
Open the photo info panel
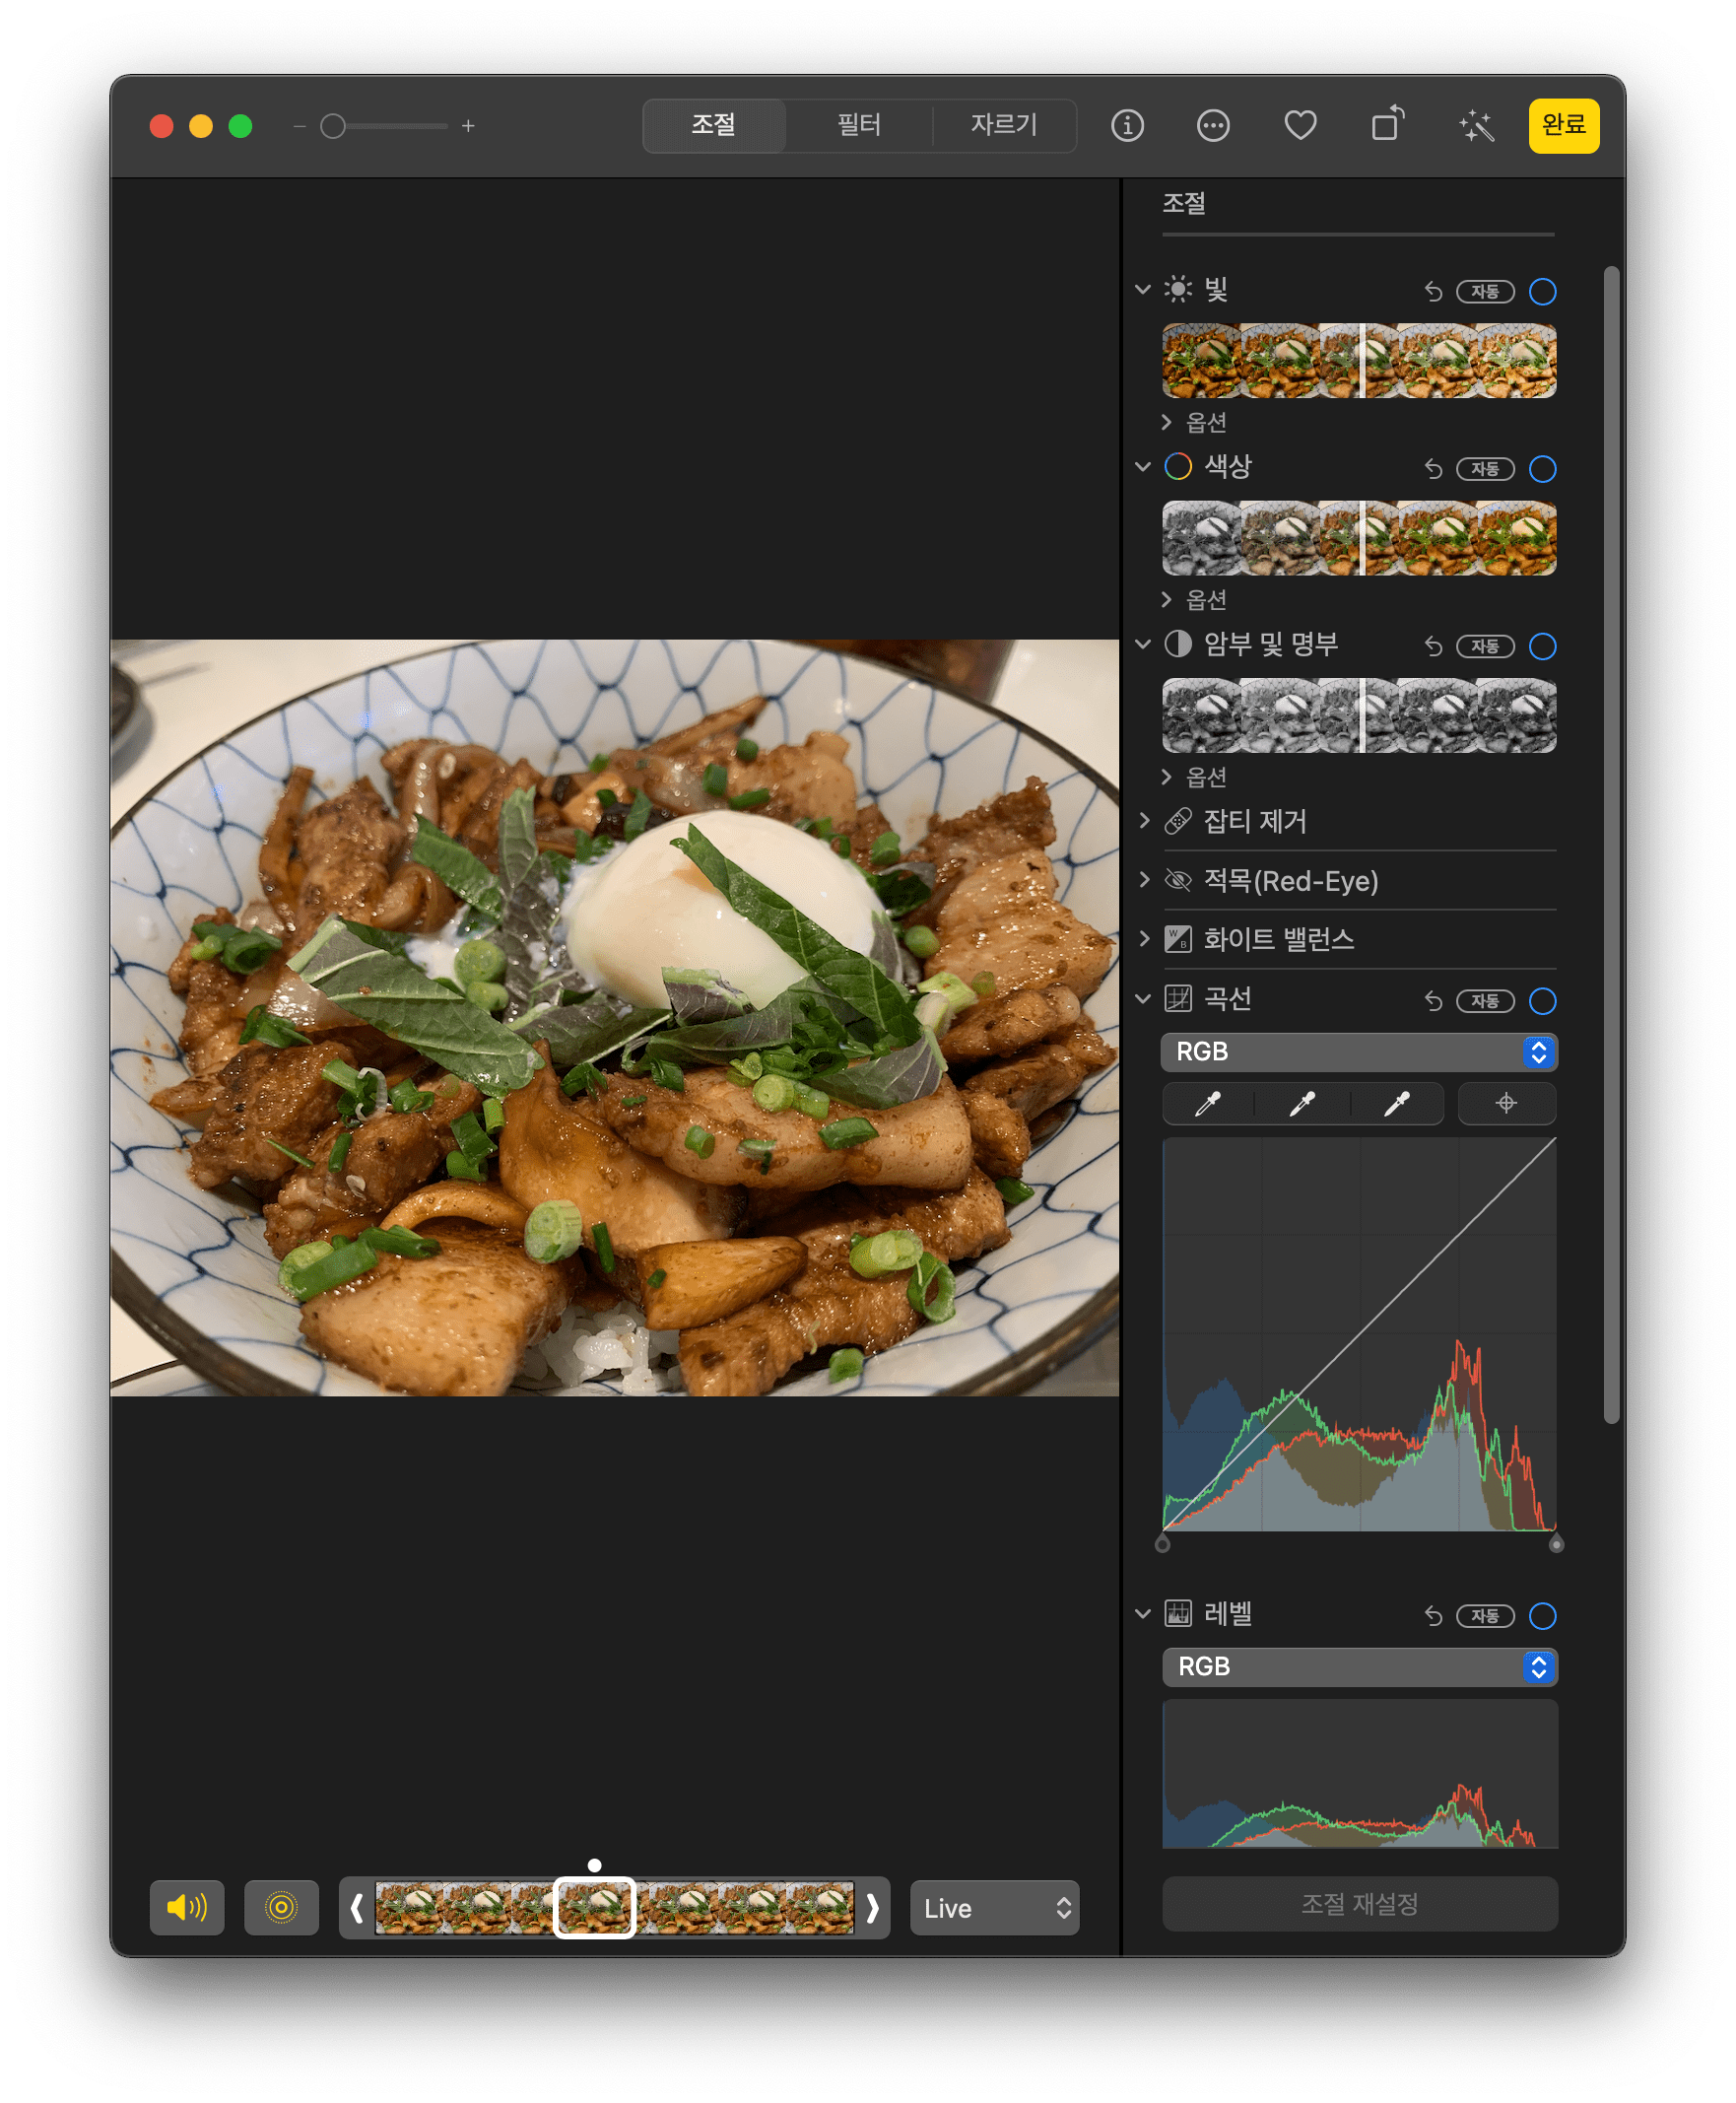(1127, 126)
